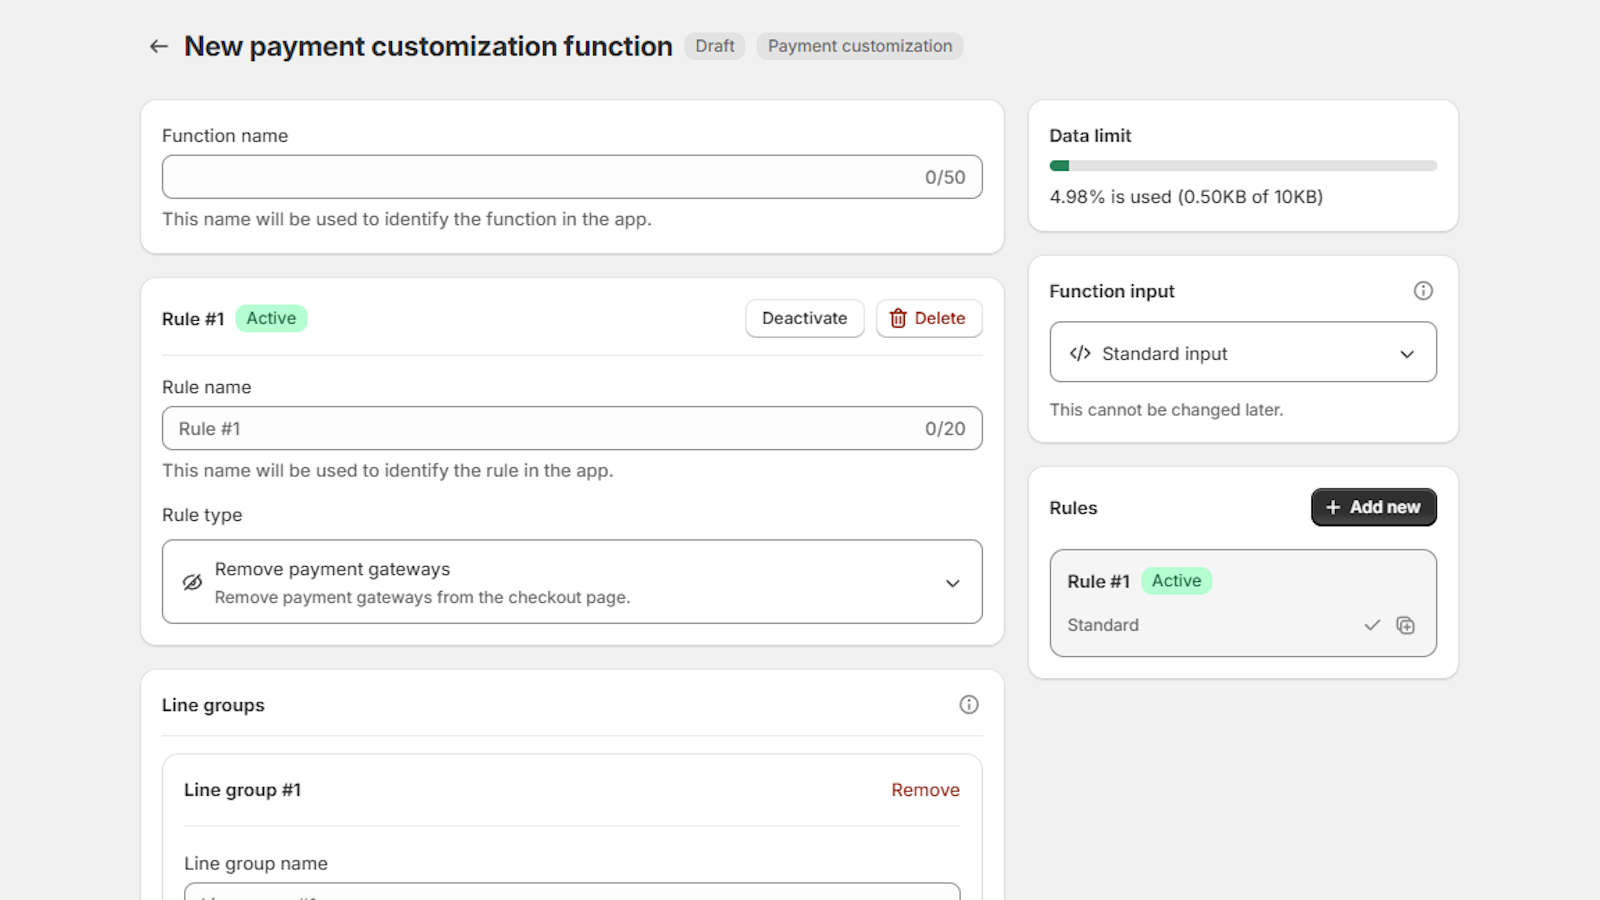This screenshot has height=900, width=1600.
Task: Select the Payment customization label
Action: point(859,46)
